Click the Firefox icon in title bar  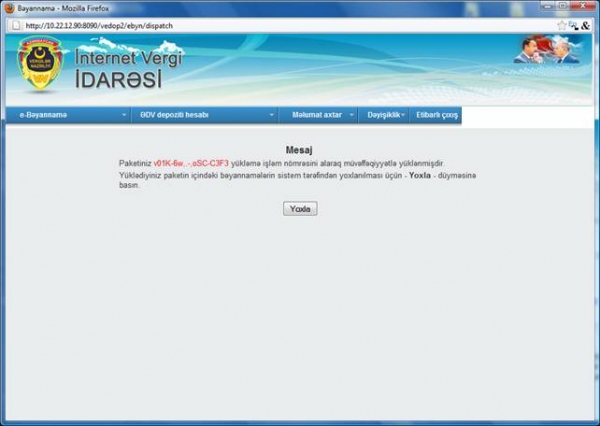[9, 7]
